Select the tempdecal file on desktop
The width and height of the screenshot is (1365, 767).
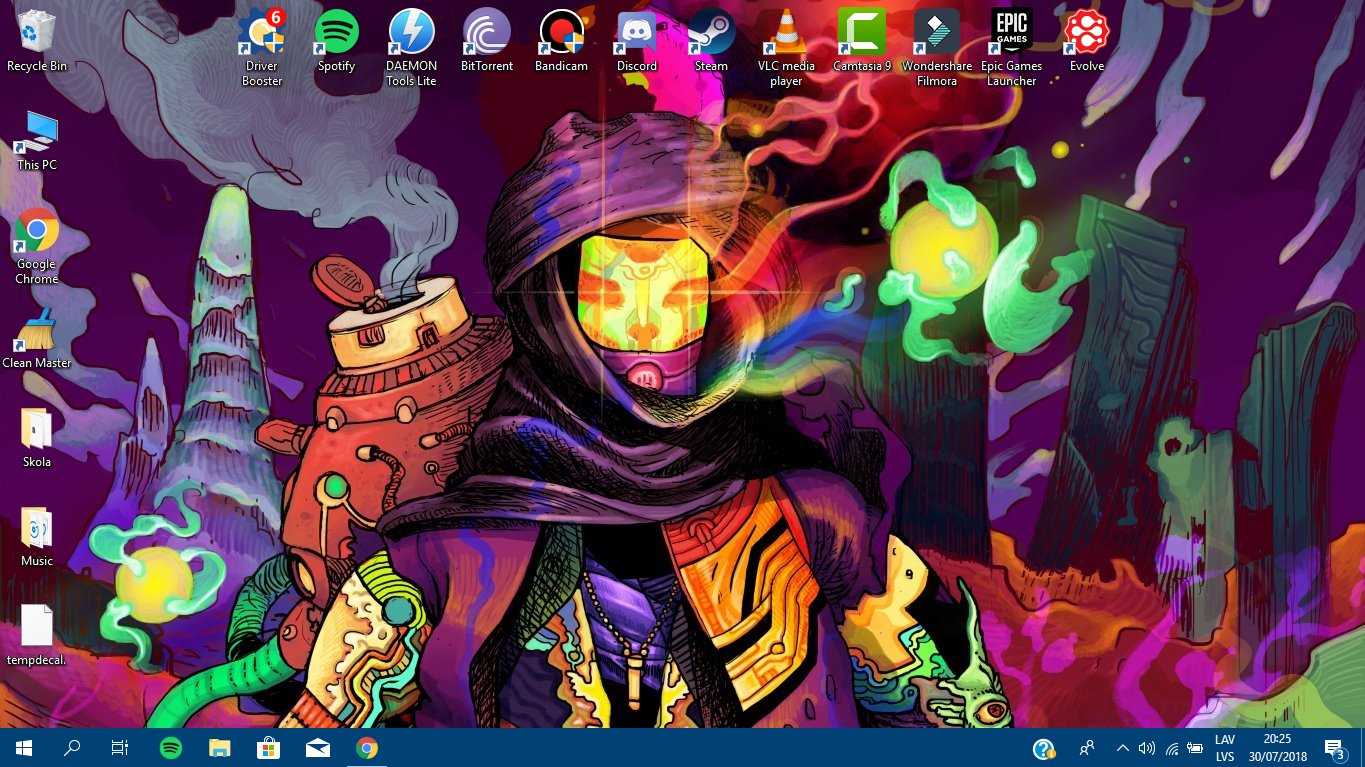coord(37,635)
